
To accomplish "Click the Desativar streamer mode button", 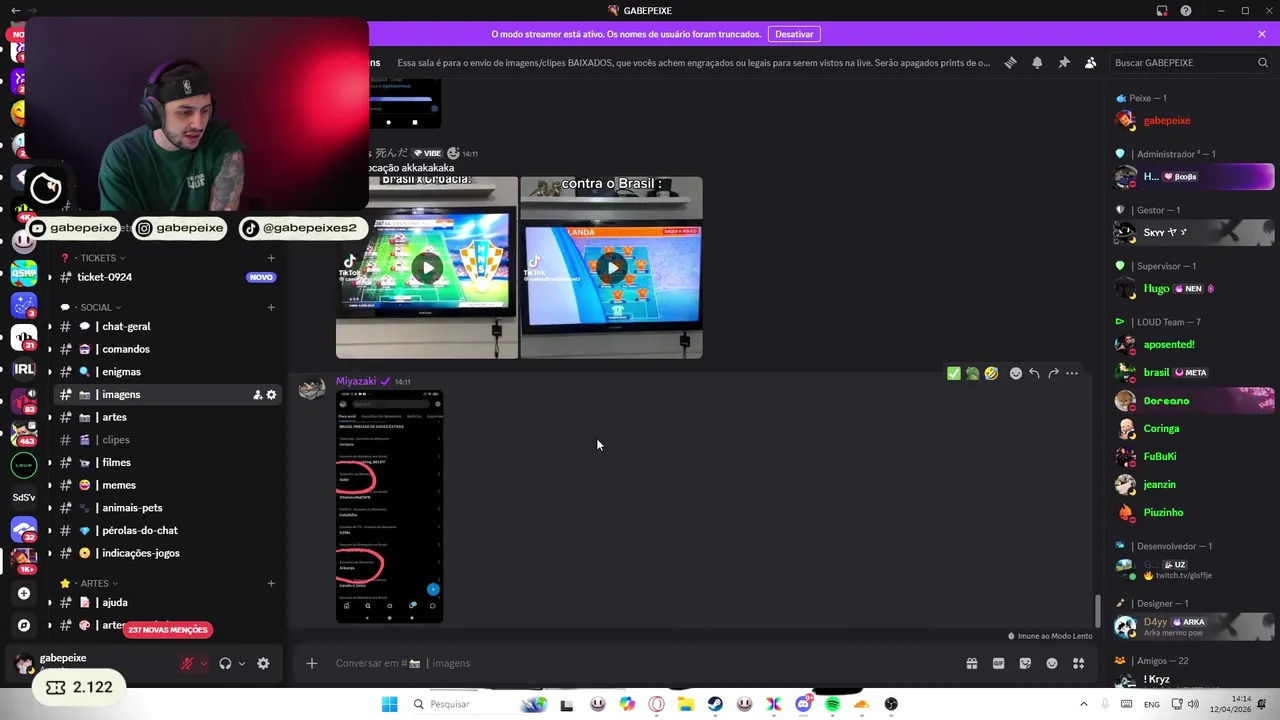I will (x=794, y=34).
